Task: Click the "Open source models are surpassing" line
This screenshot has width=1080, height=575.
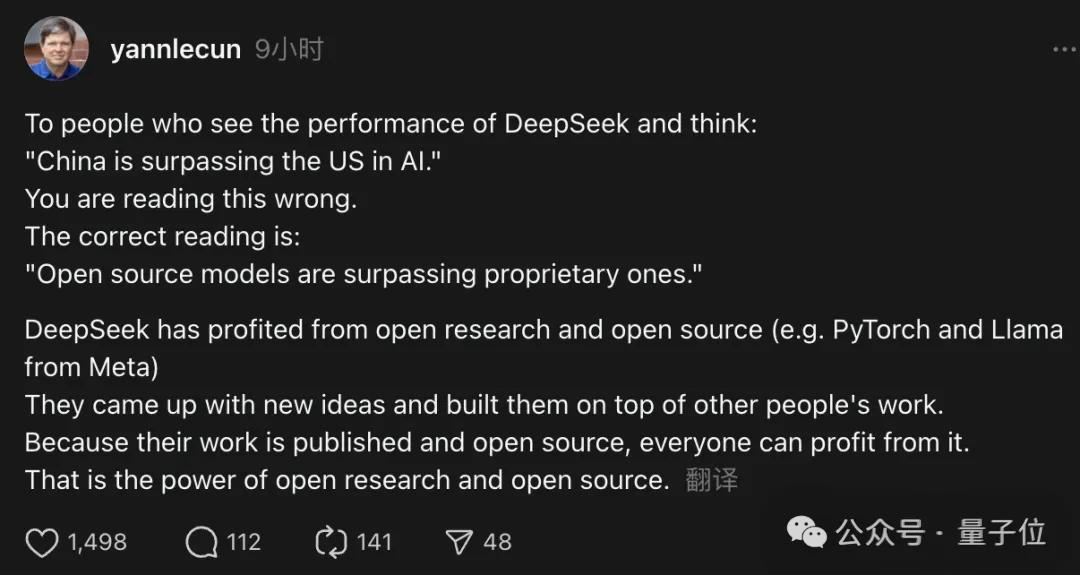Action: [364, 275]
